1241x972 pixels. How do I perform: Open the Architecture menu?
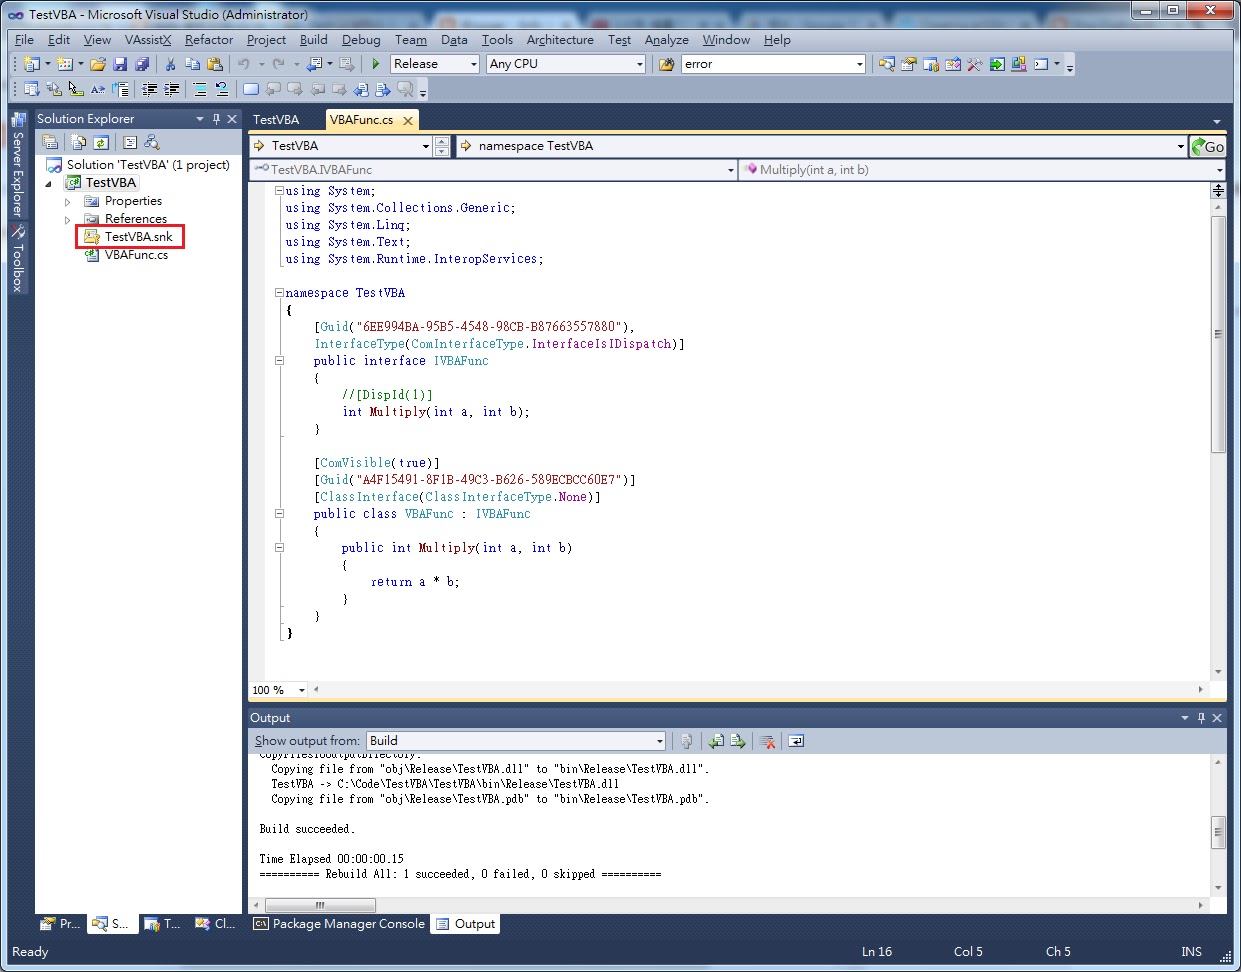point(560,40)
